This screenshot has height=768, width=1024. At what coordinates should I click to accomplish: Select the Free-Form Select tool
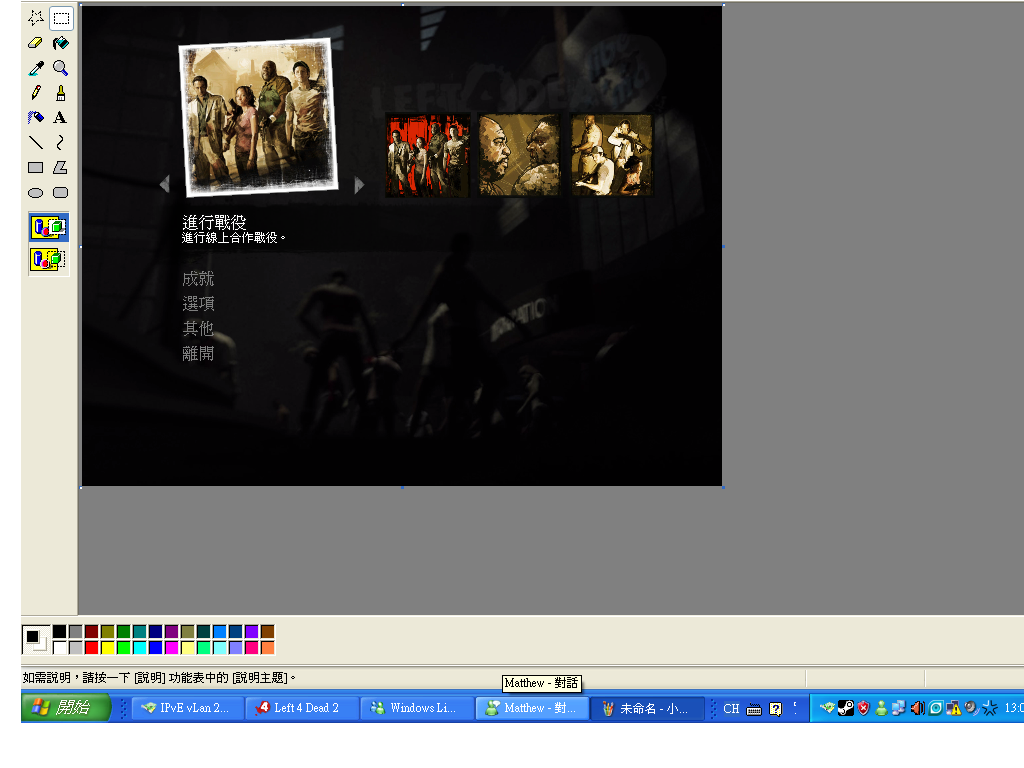coord(35,18)
